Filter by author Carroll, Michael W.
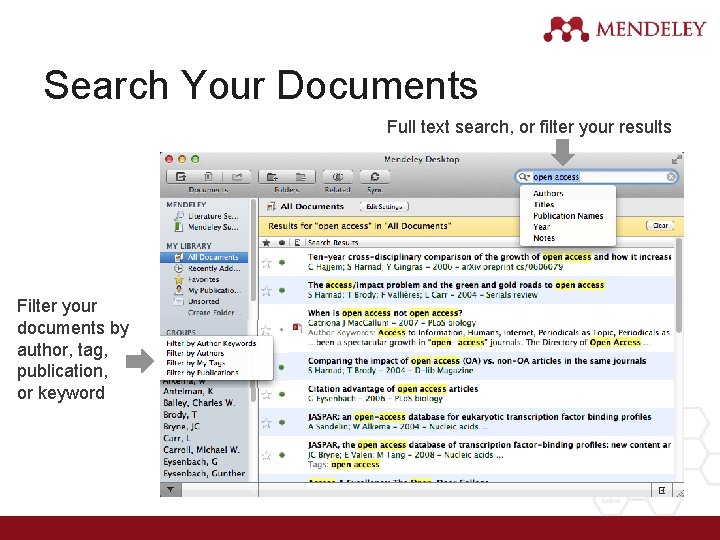 pos(202,450)
